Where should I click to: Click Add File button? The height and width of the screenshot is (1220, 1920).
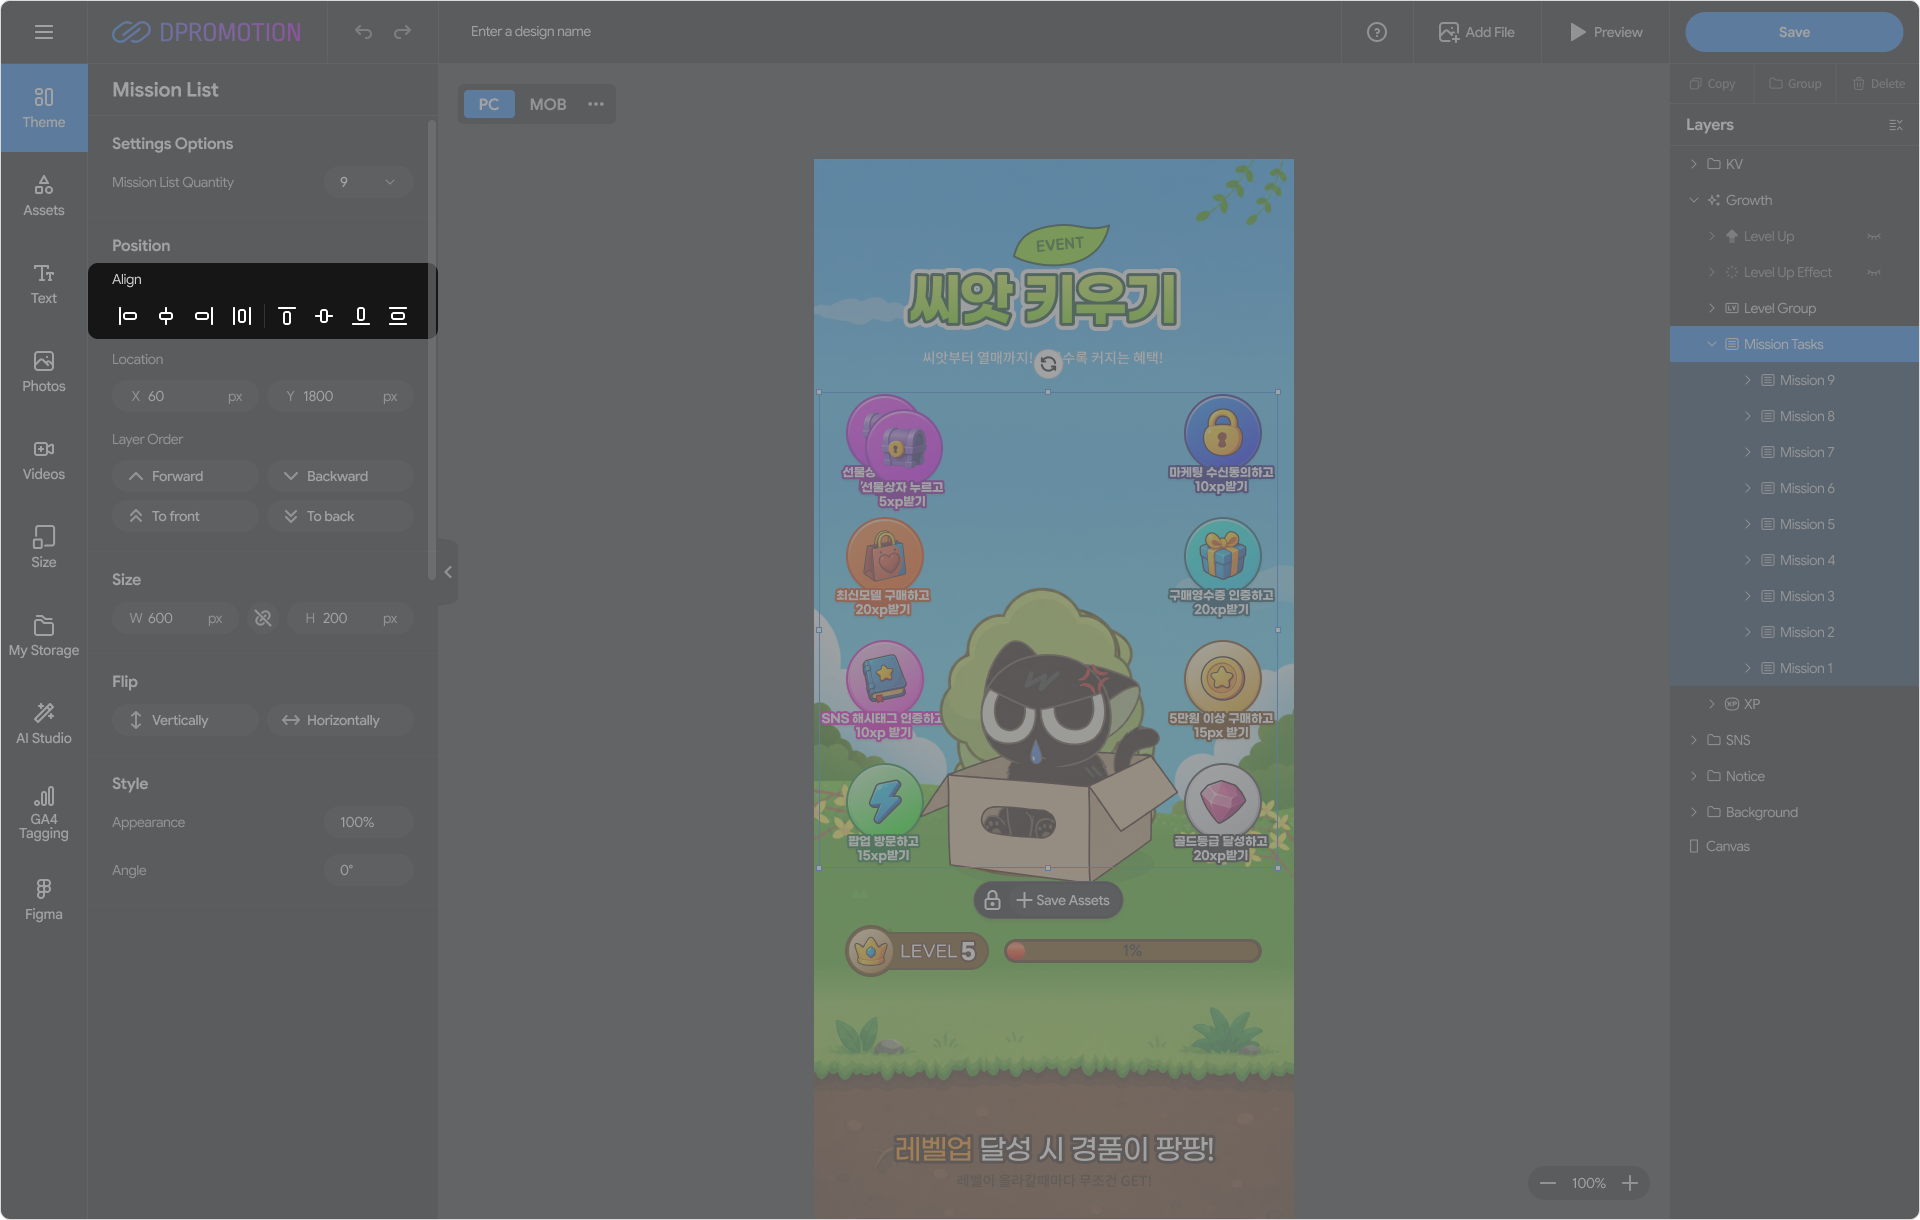click(1476, 32)
